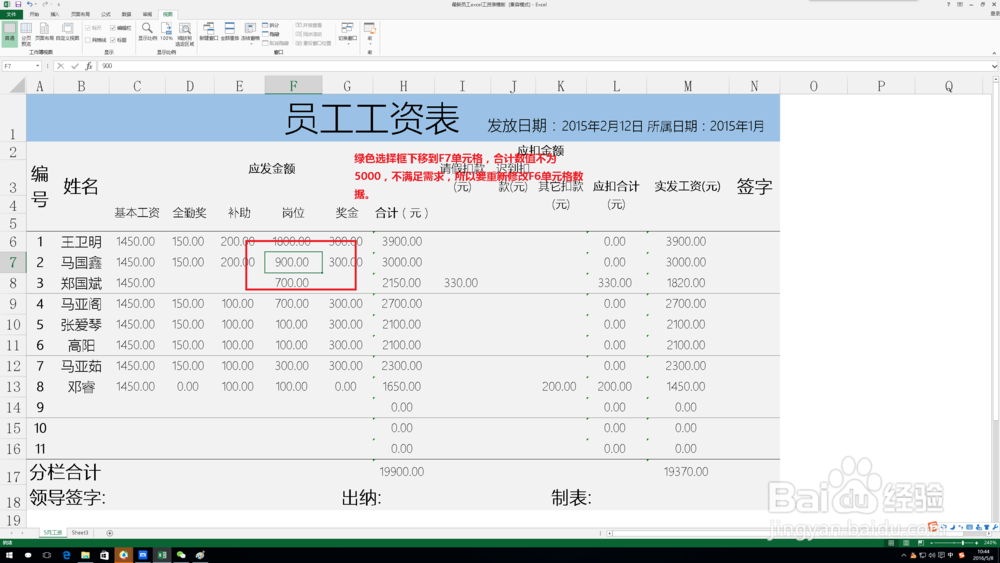Open the Review (审阅) ribbon tab
1000x563 pixels.
(x=147, y=14)
